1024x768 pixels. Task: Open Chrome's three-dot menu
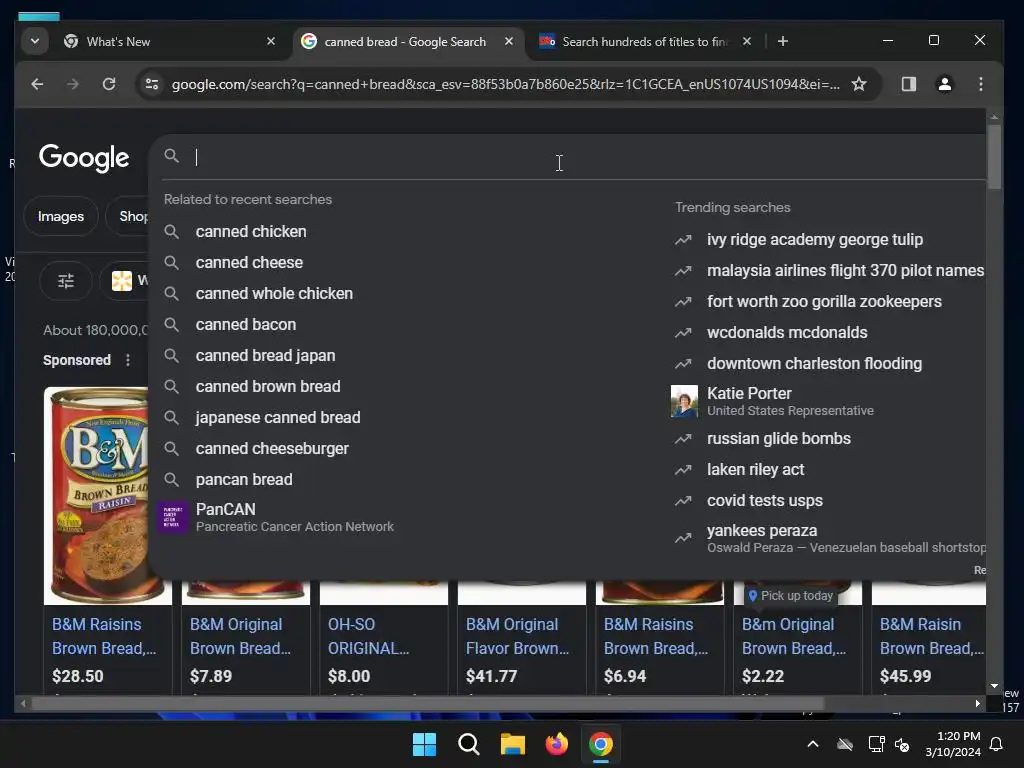tap(980, 84)
